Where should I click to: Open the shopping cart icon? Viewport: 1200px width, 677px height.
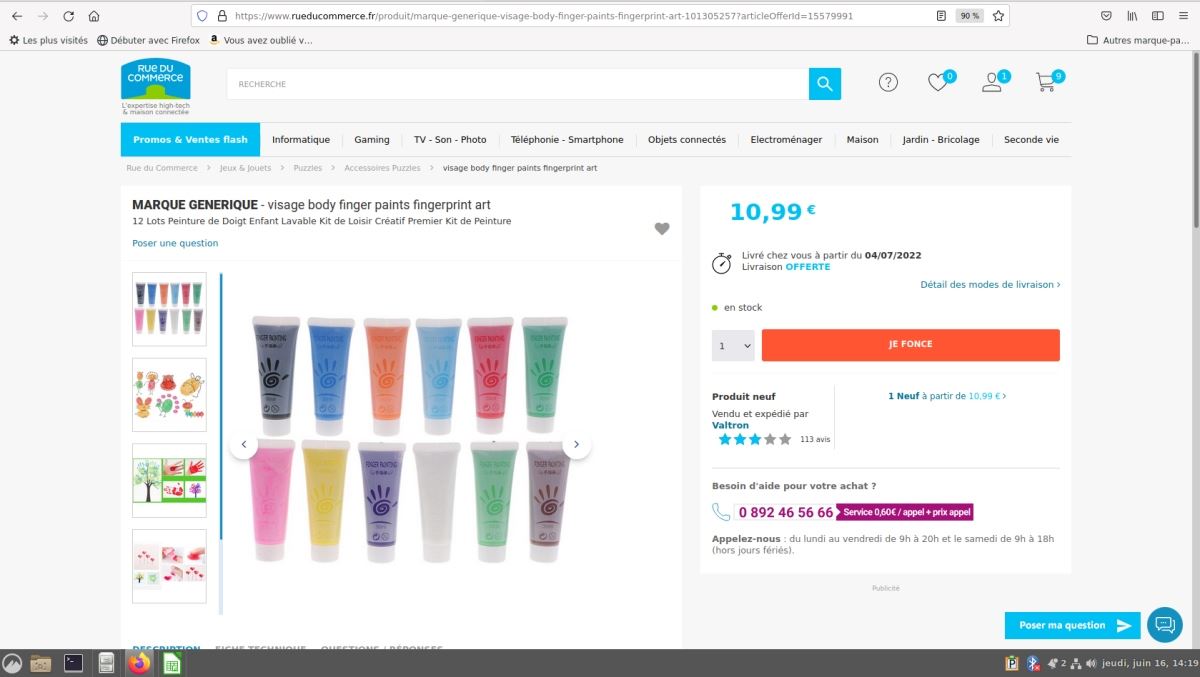coord(1045,83)
